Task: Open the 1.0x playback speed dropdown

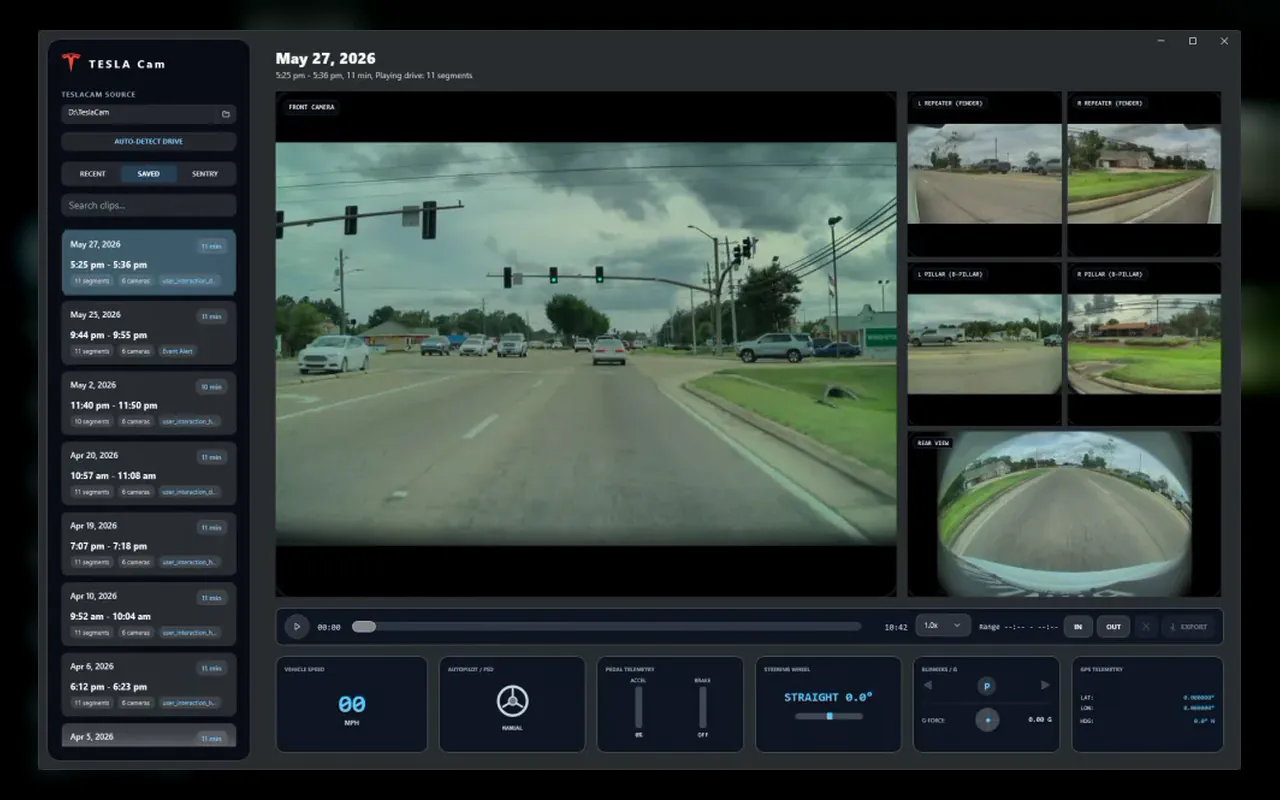Action: (x=942, y=625)
